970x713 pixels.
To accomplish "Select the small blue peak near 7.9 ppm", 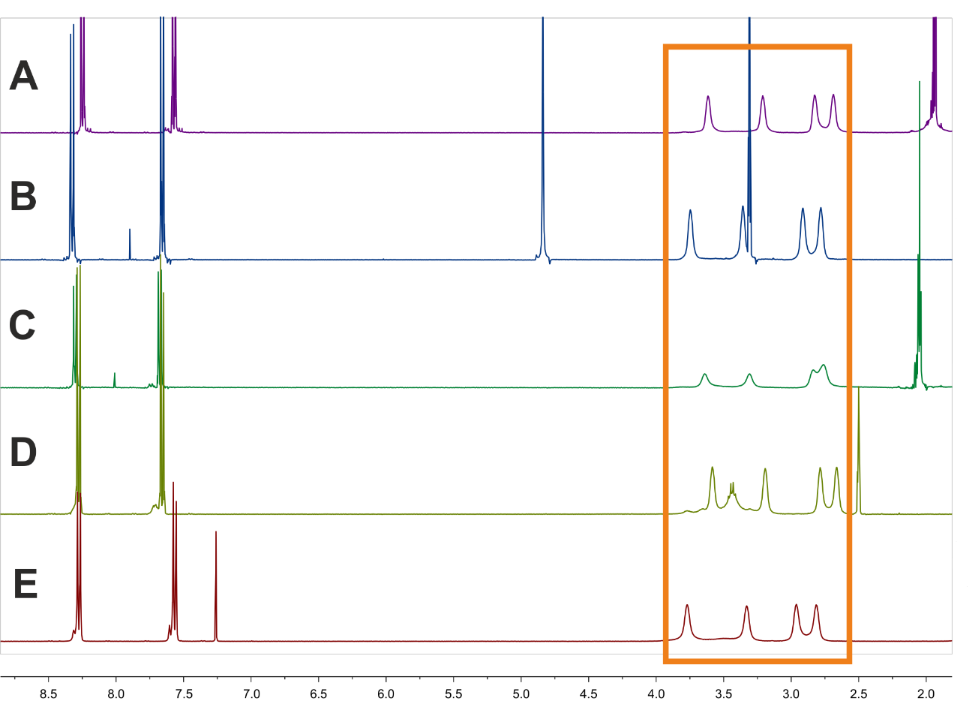I will pos(130,244).
